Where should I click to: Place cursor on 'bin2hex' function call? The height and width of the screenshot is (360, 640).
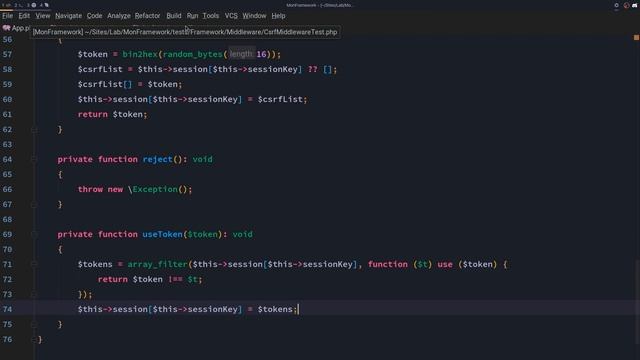coord(140,54)
